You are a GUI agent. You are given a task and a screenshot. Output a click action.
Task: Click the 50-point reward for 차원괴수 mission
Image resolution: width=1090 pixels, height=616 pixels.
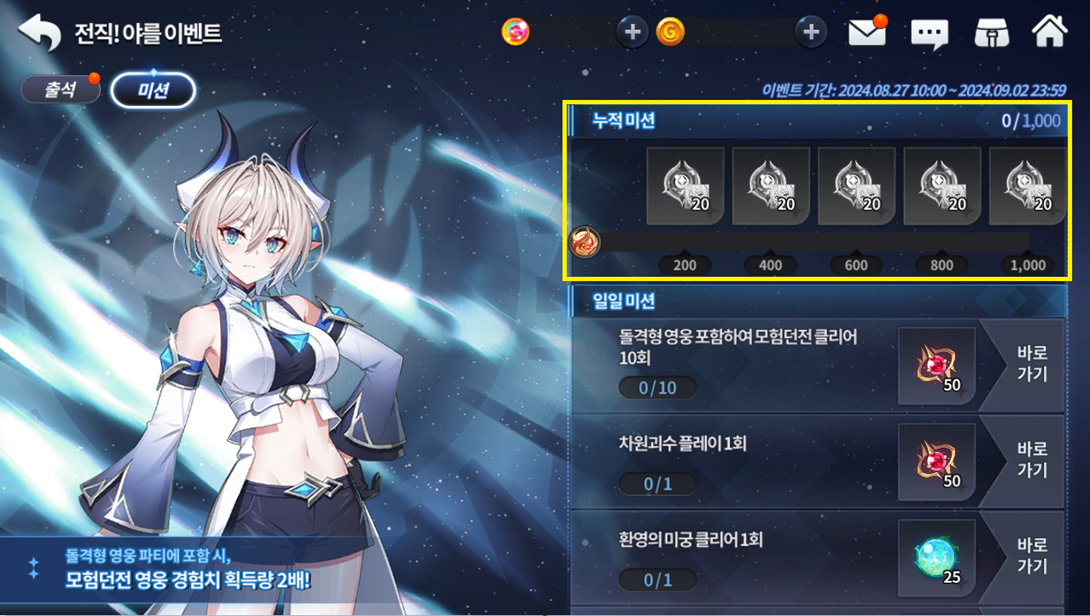tap(936, 462)
